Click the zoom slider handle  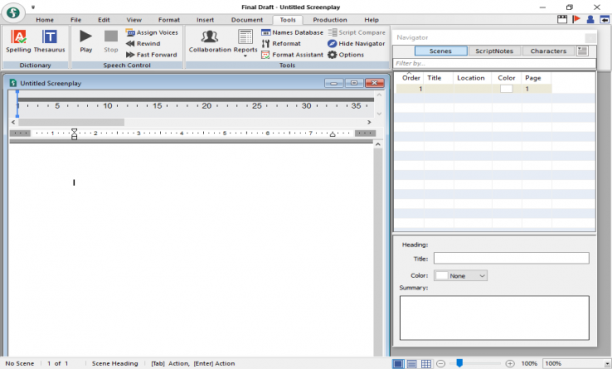(459, 364)
